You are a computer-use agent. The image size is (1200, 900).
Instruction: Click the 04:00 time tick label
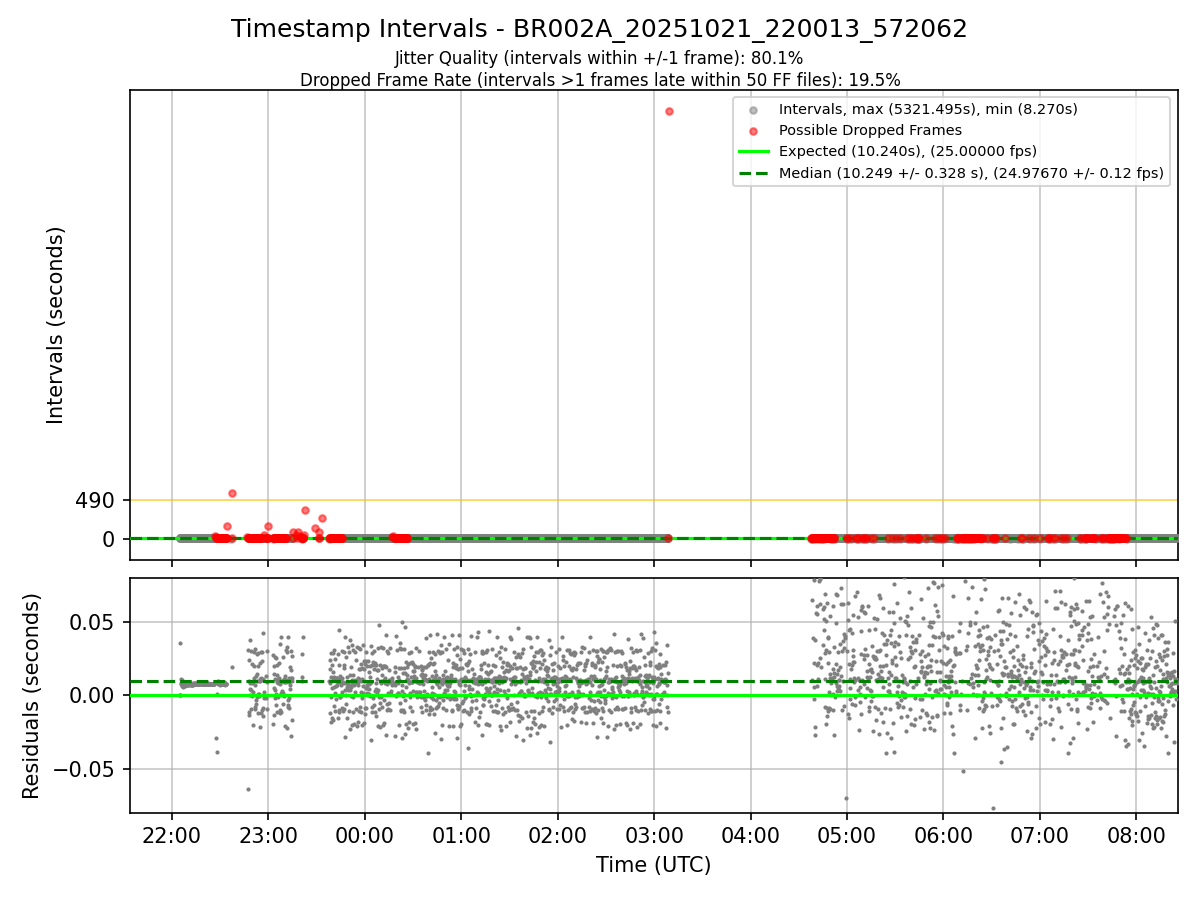[x=750, y=836]
